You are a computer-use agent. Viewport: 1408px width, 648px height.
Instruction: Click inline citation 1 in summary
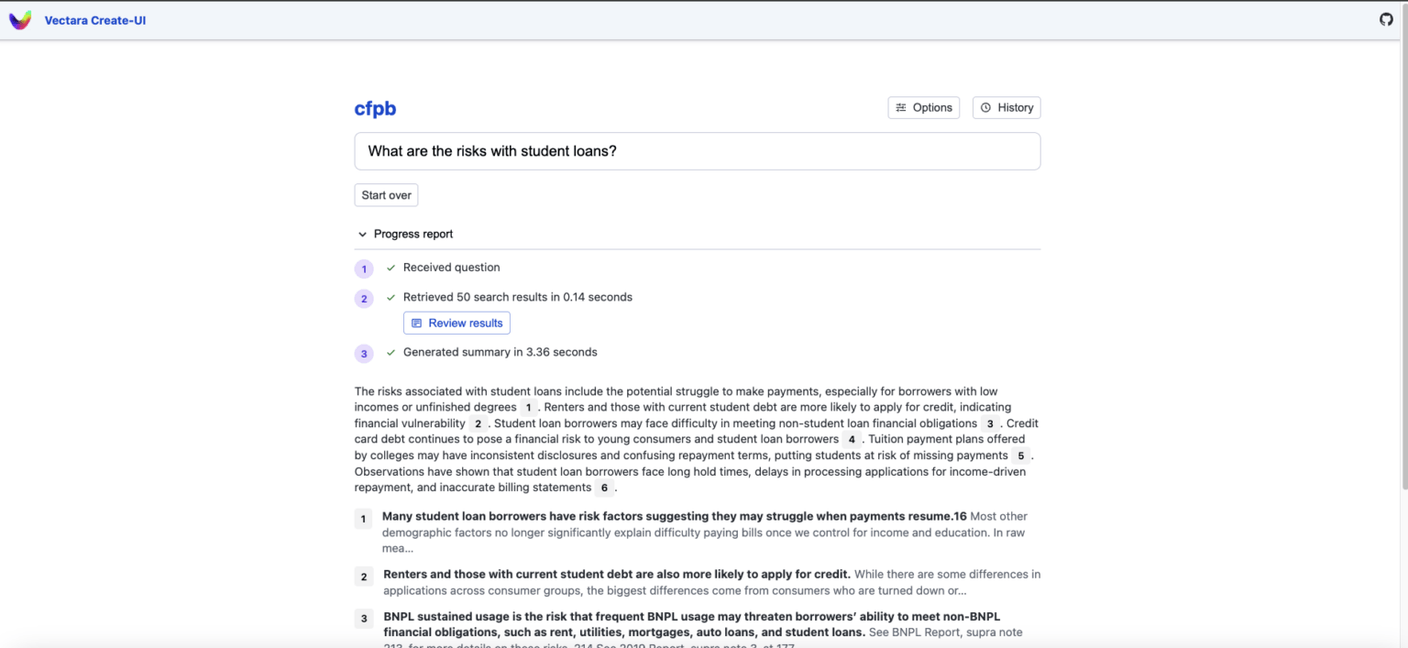528,408
